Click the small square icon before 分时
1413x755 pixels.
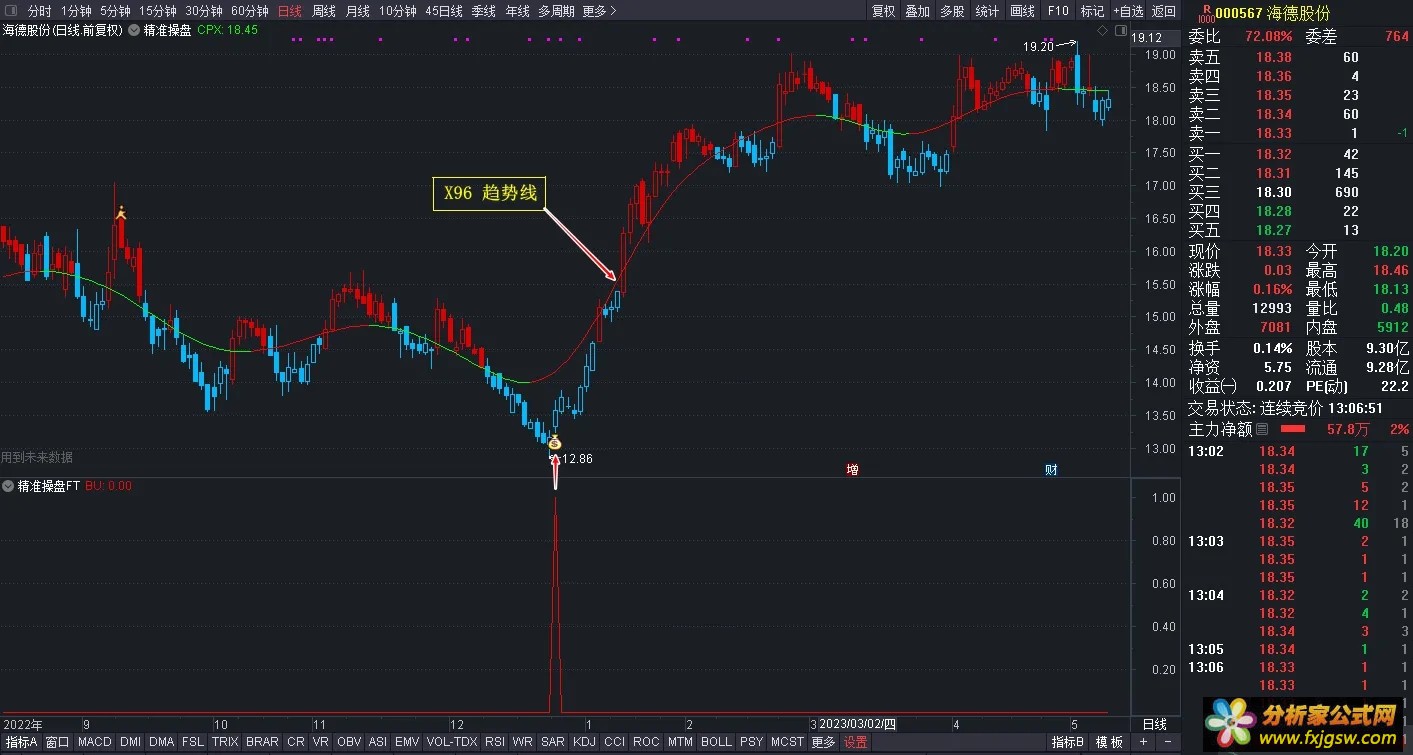(x=12, y=11)
